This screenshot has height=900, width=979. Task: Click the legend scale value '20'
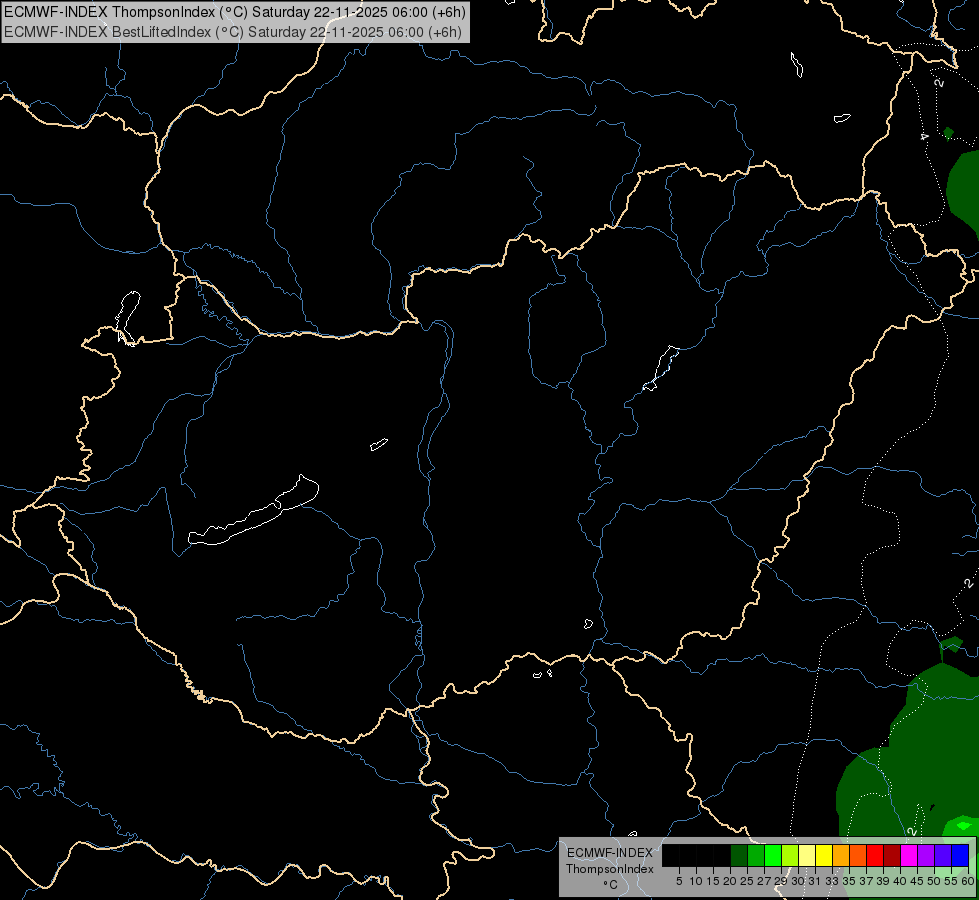[729, 881]
